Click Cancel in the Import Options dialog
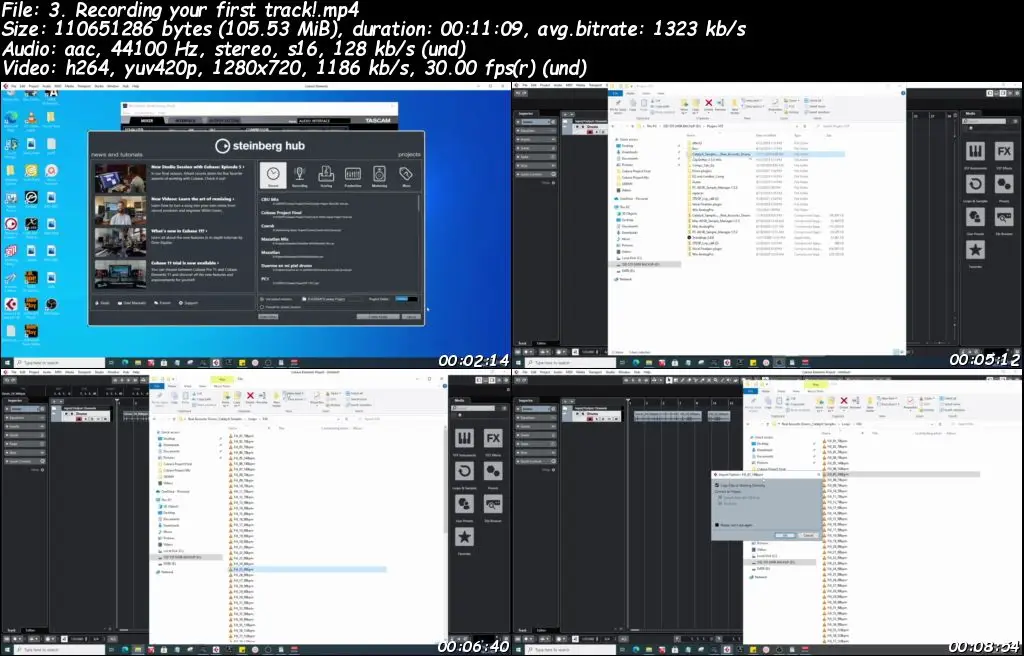 point(808,535)
